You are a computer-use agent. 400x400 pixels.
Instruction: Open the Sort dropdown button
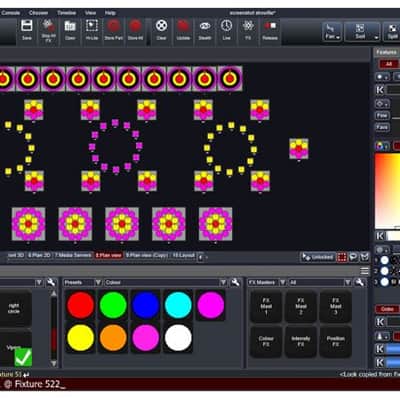362,32
